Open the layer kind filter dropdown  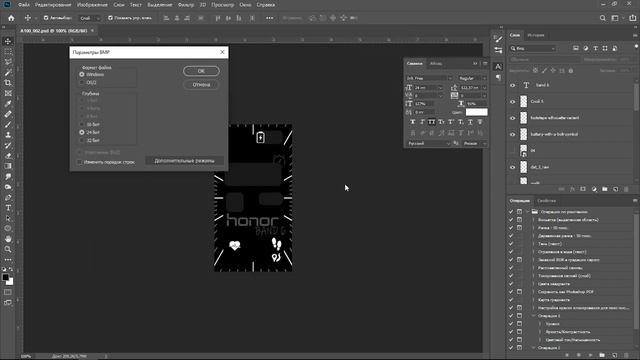coord(533,48)
